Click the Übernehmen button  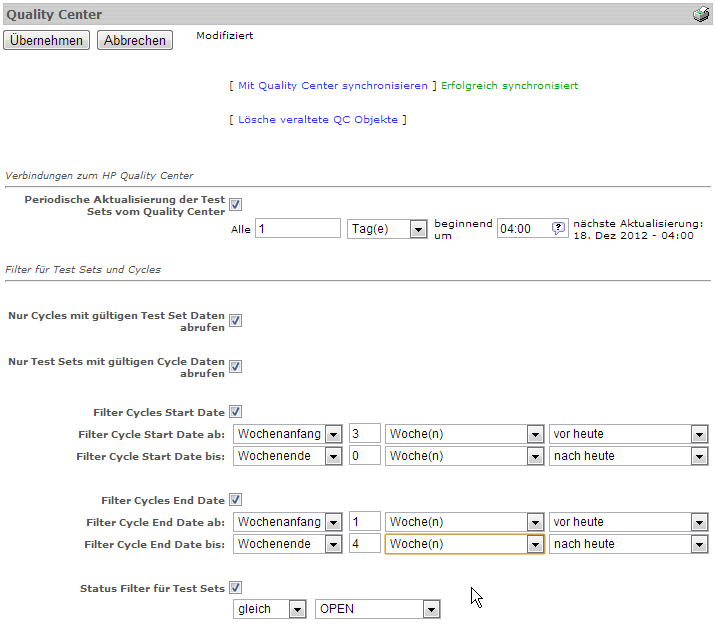pos(47,40)
